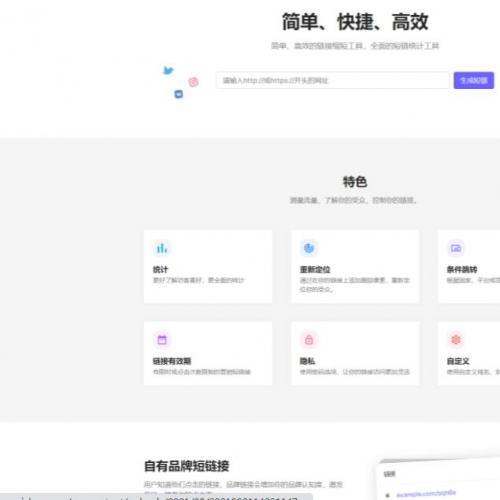500x500 pixels.
Task: Click the purple 生成短链 button
Action: pyautogui.click(x=474, y=80)
